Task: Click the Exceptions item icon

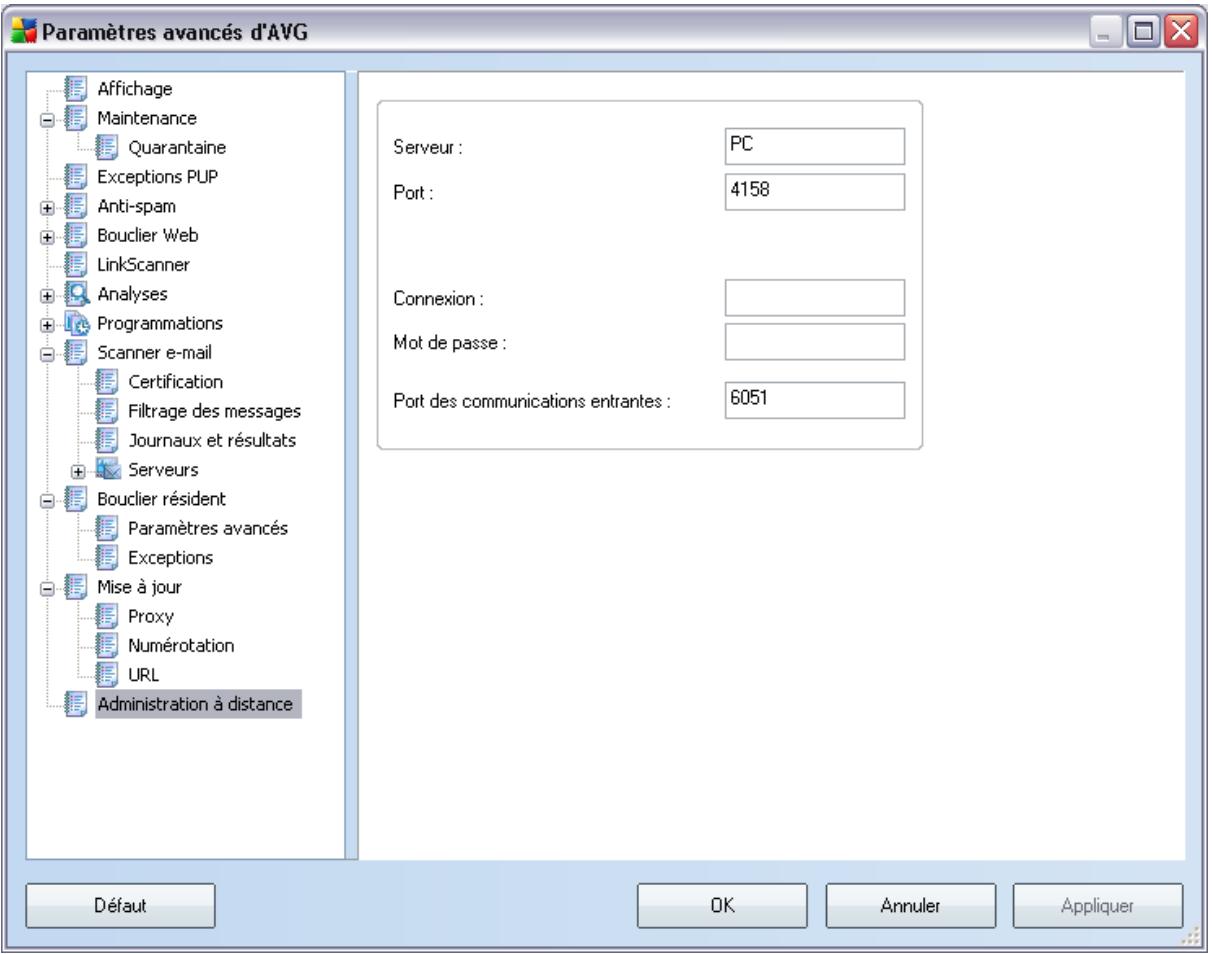Action: tap(107, 556)
